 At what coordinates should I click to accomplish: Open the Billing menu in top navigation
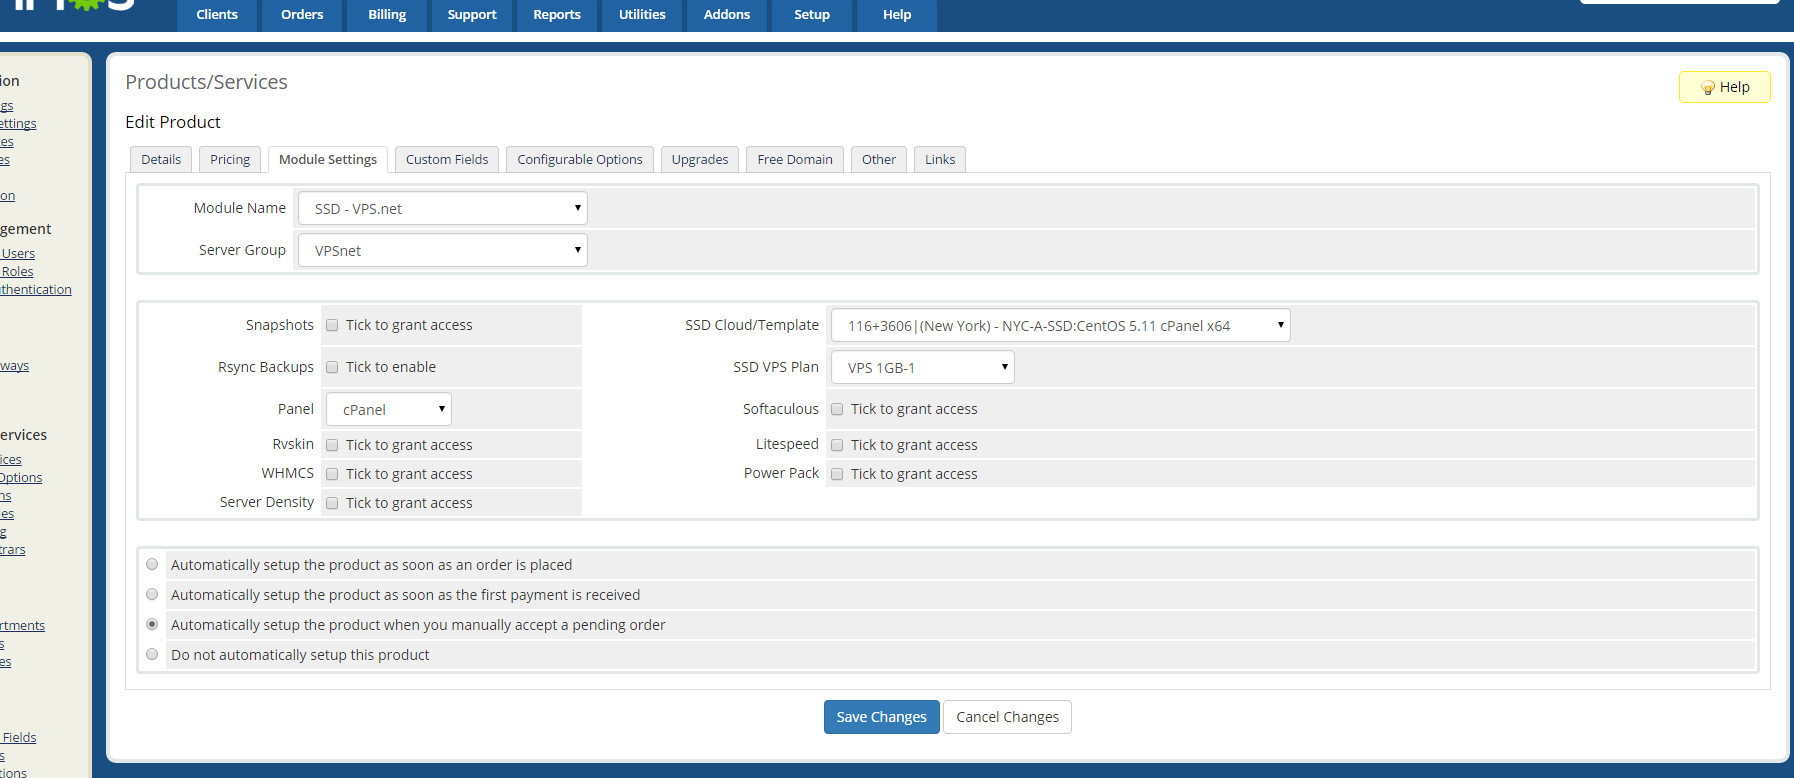coord(387,15)
